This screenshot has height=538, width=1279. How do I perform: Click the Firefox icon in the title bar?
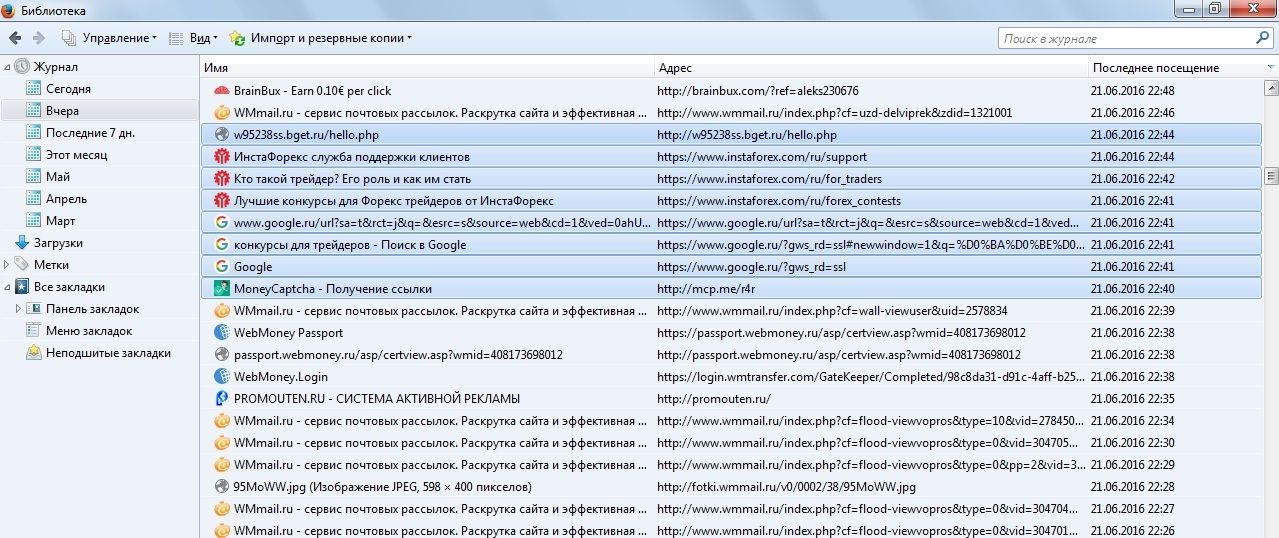10,10
